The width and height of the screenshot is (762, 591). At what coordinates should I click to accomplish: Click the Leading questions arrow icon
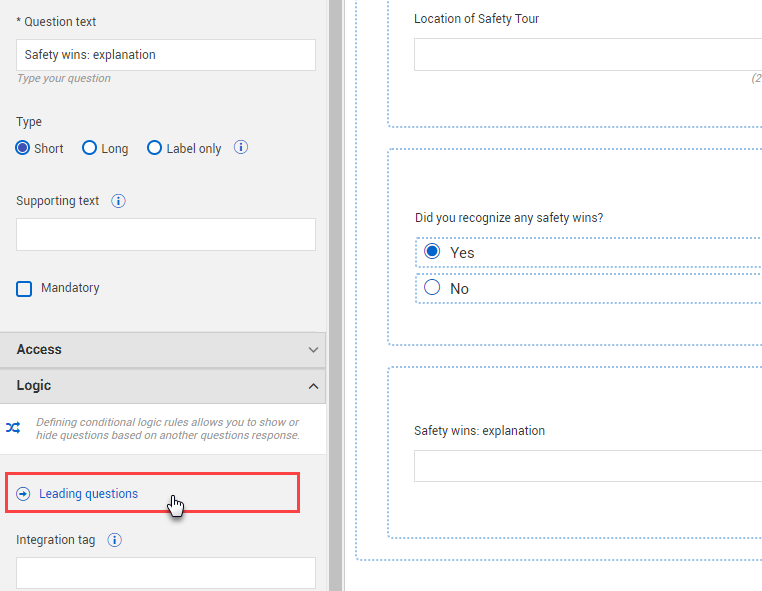[x=23, y=494]
